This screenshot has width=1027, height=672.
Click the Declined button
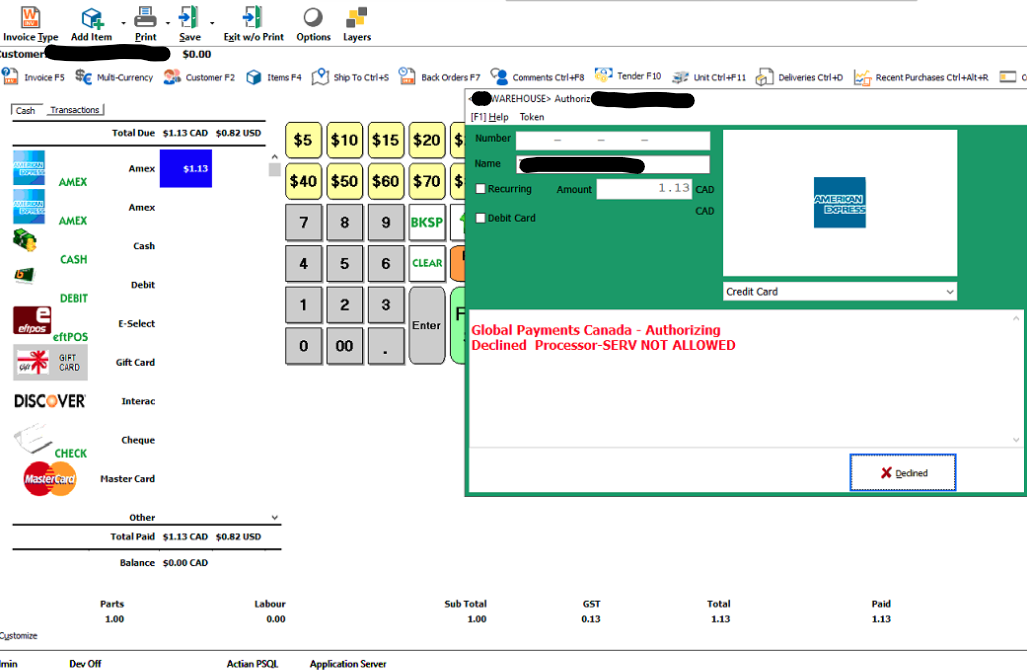coord(903,472)
